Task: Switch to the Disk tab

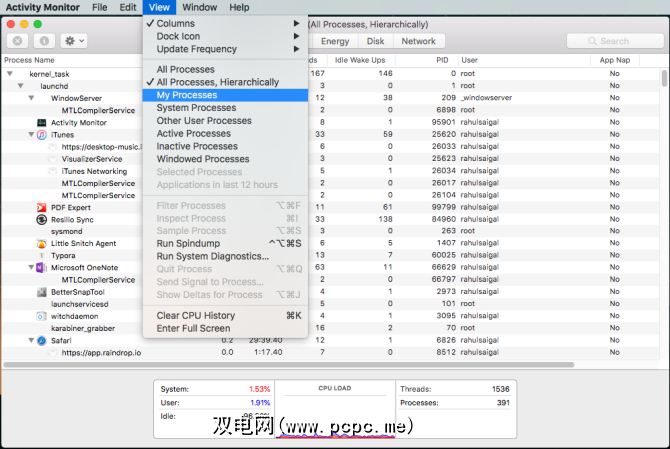Action: click(x=375, y=41)
